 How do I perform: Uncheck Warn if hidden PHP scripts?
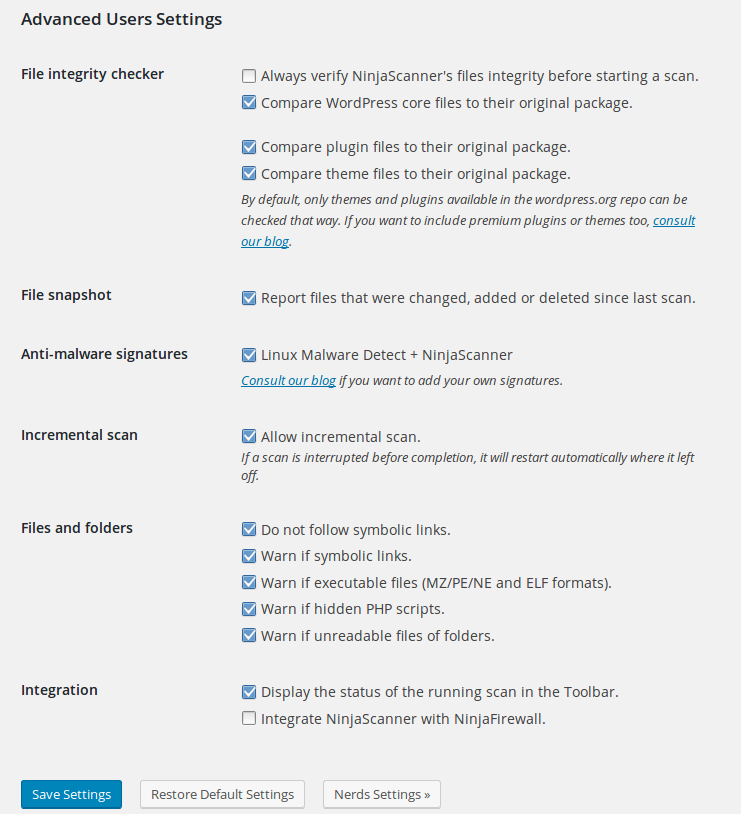pyautogui.click(x=249, y=609)
